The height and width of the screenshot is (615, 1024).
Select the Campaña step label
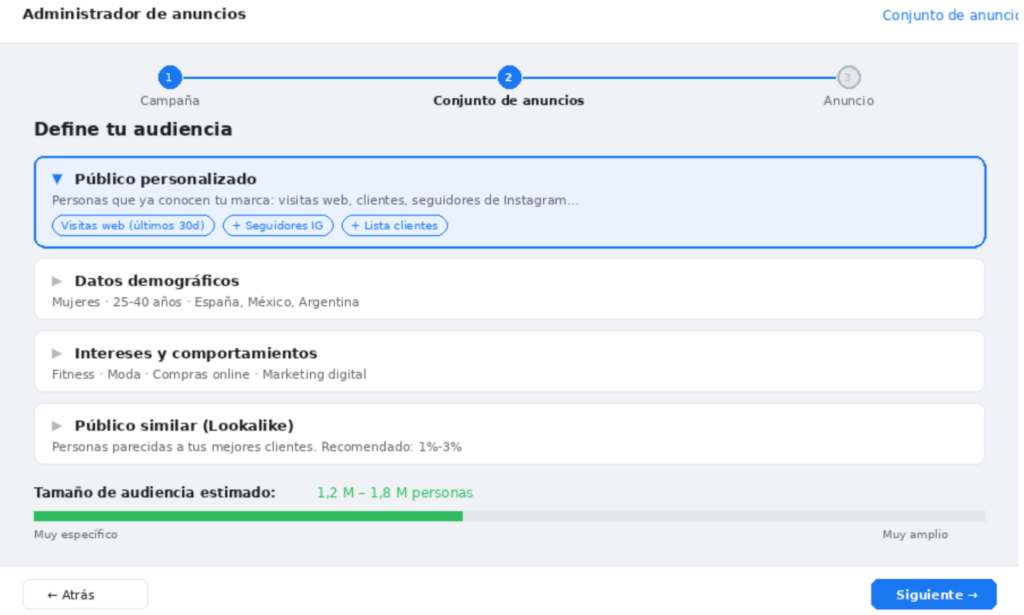(170, 101)
